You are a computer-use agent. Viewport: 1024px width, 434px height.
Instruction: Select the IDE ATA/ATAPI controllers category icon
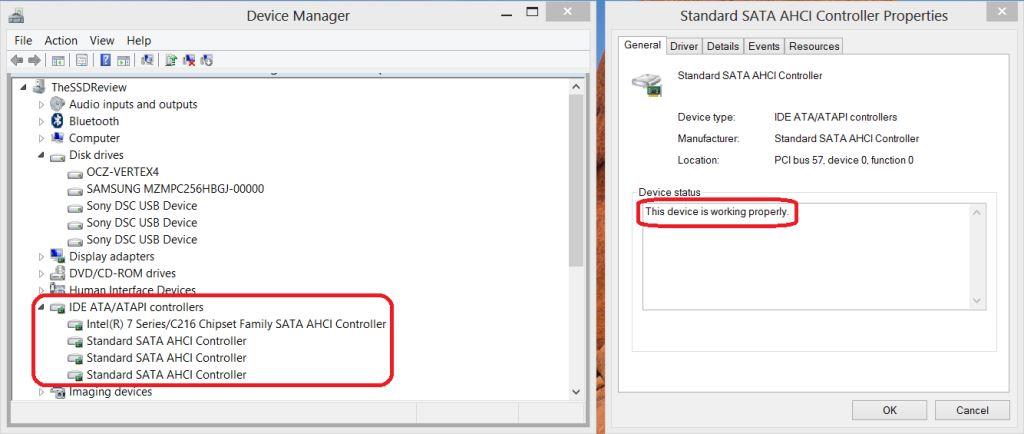58,307
